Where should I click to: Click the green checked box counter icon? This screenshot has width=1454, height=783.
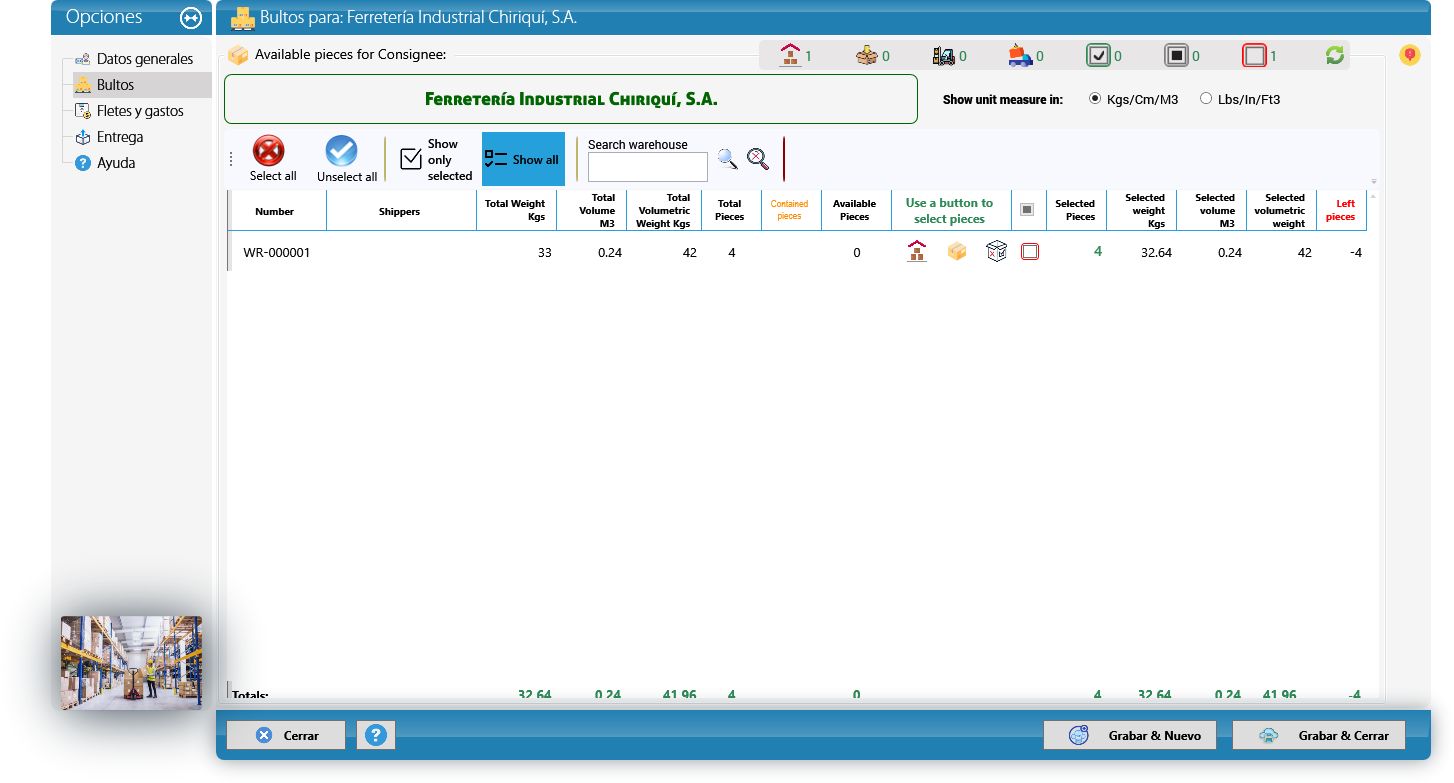(x=1099, y=56)
